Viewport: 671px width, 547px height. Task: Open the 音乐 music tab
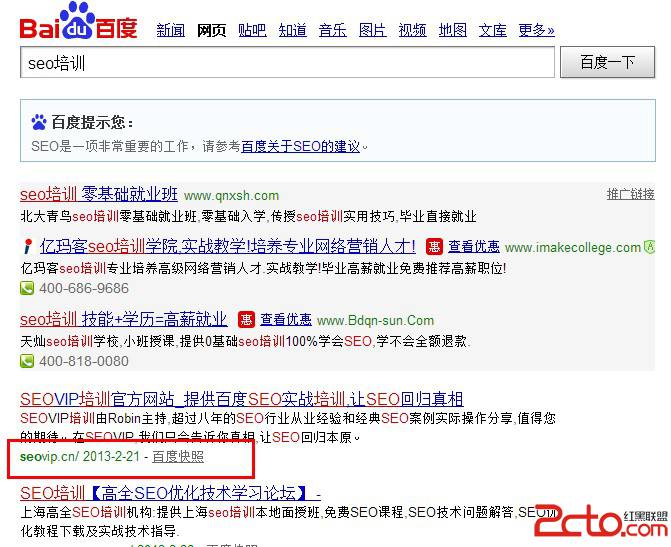(333, 30)
